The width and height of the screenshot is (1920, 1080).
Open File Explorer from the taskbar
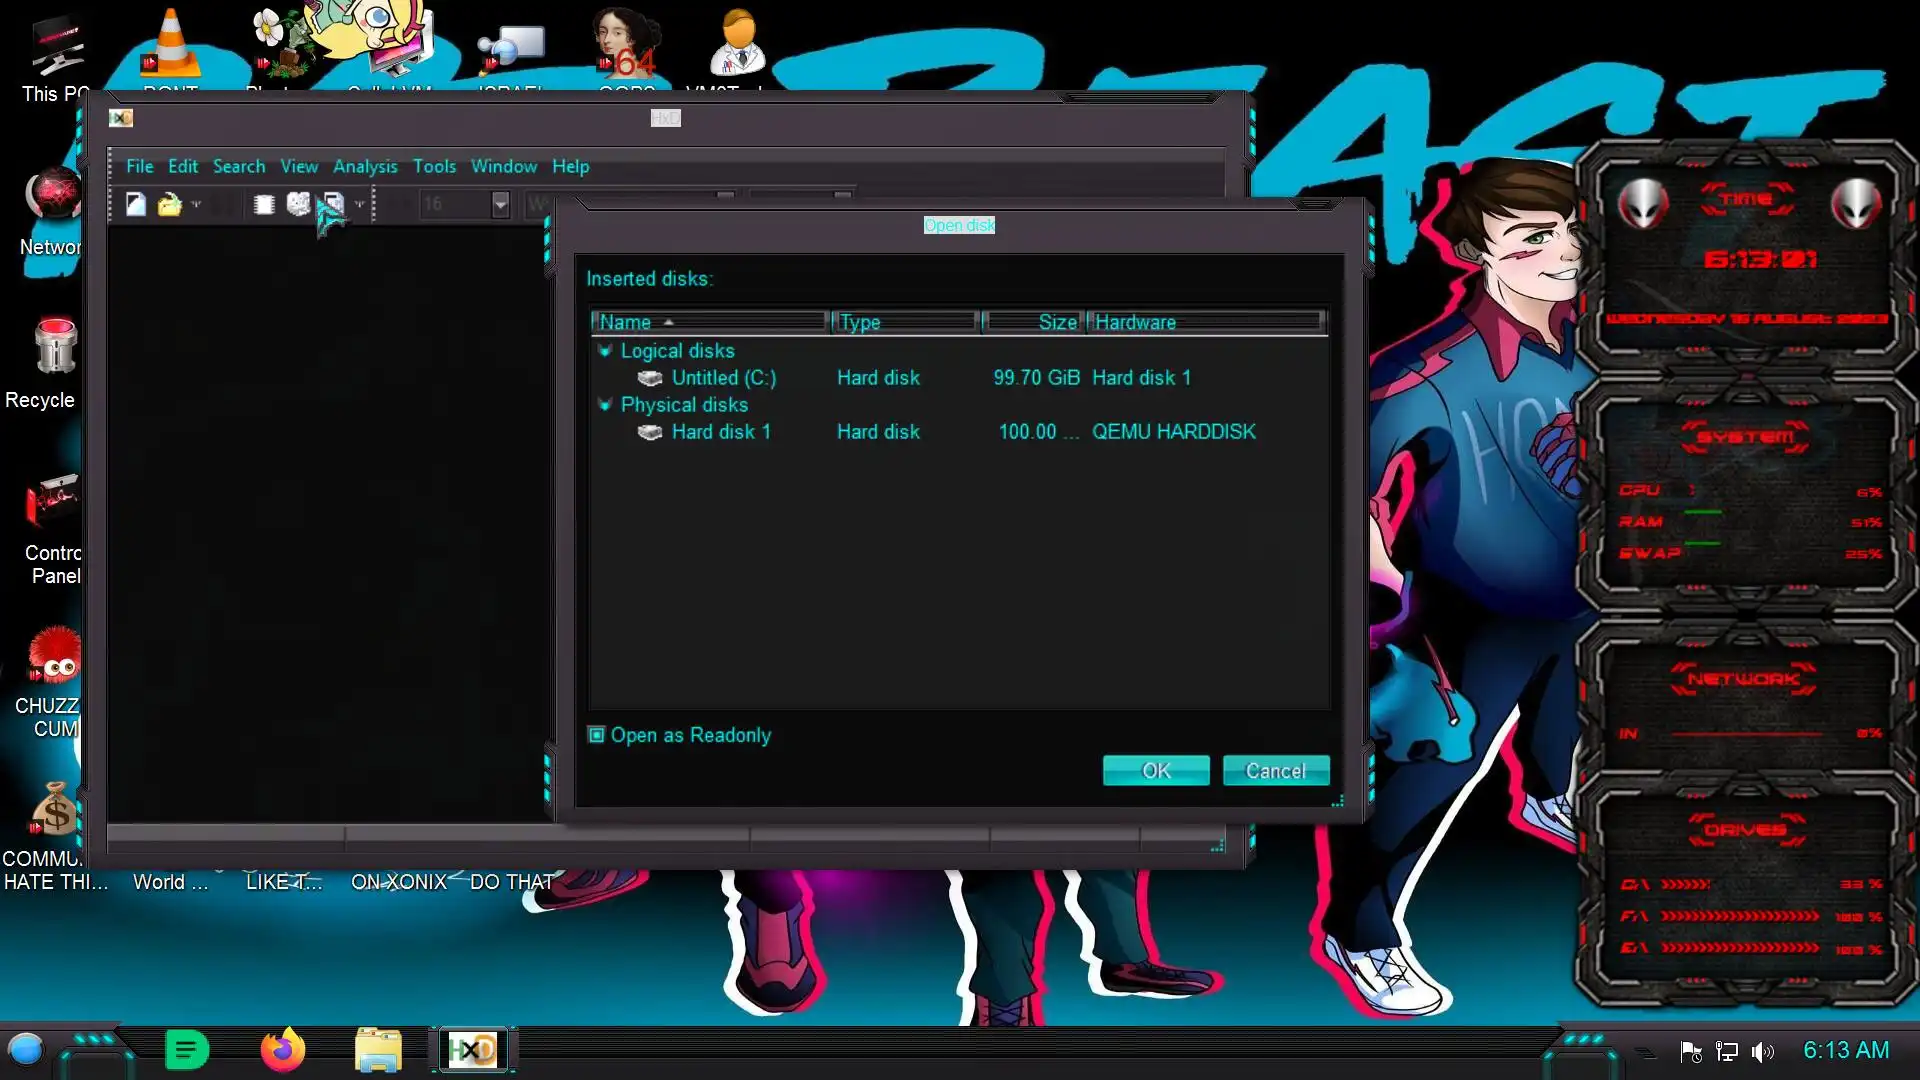(x=378, y=1050)
